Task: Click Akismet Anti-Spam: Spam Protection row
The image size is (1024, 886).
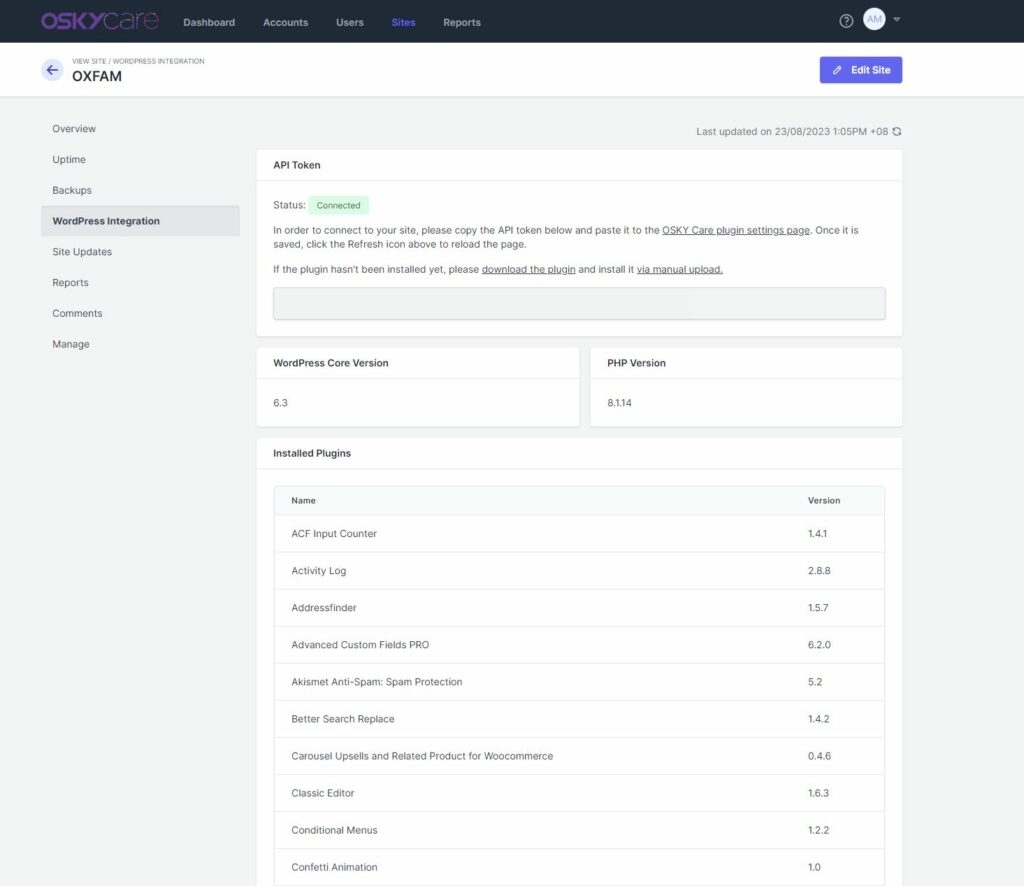Action: tap(579, 682)
